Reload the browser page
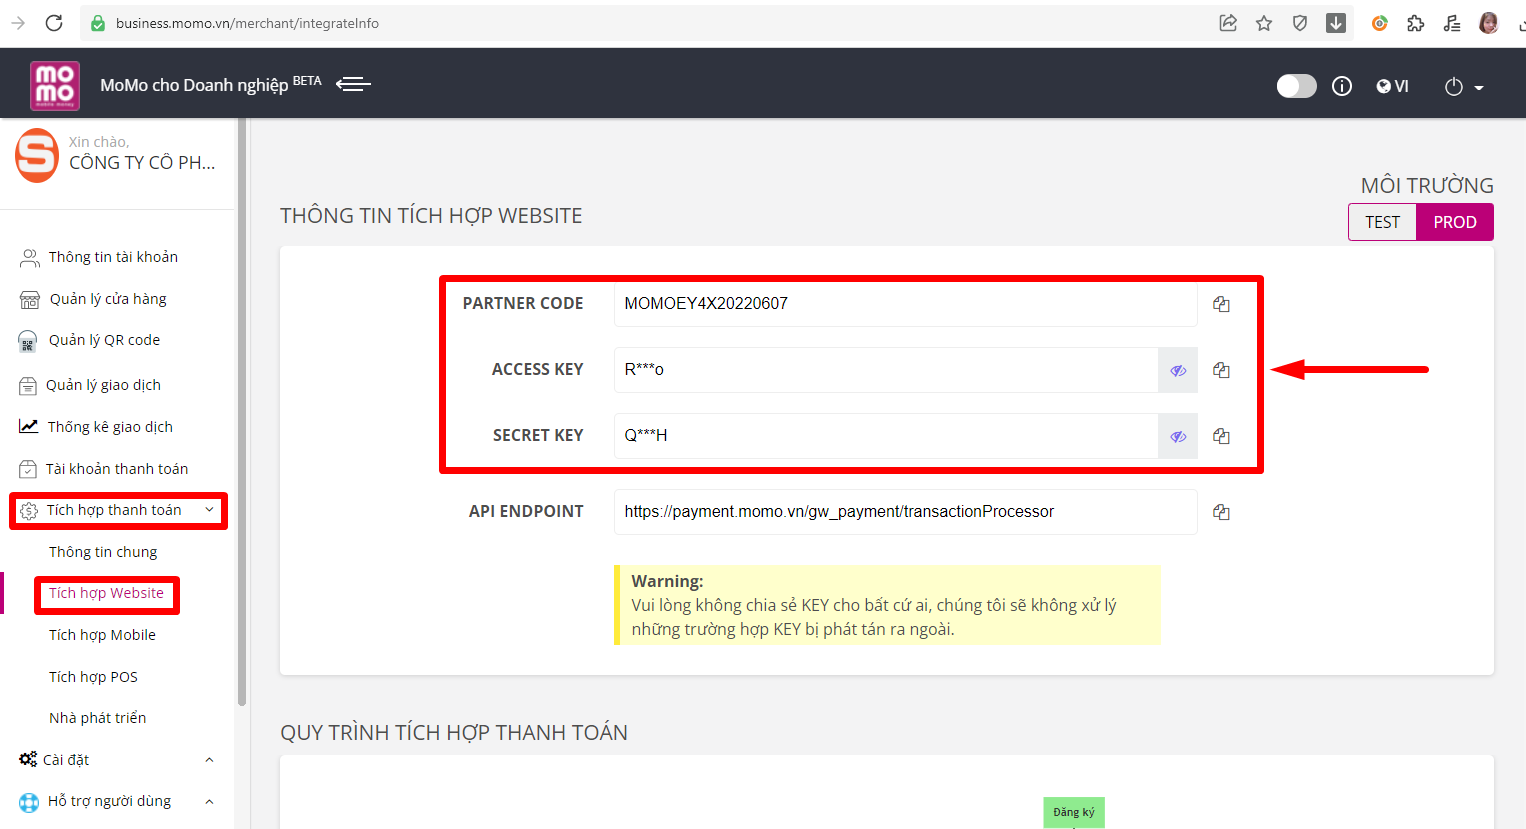The image size is (1526, 829). coord(54,23)
